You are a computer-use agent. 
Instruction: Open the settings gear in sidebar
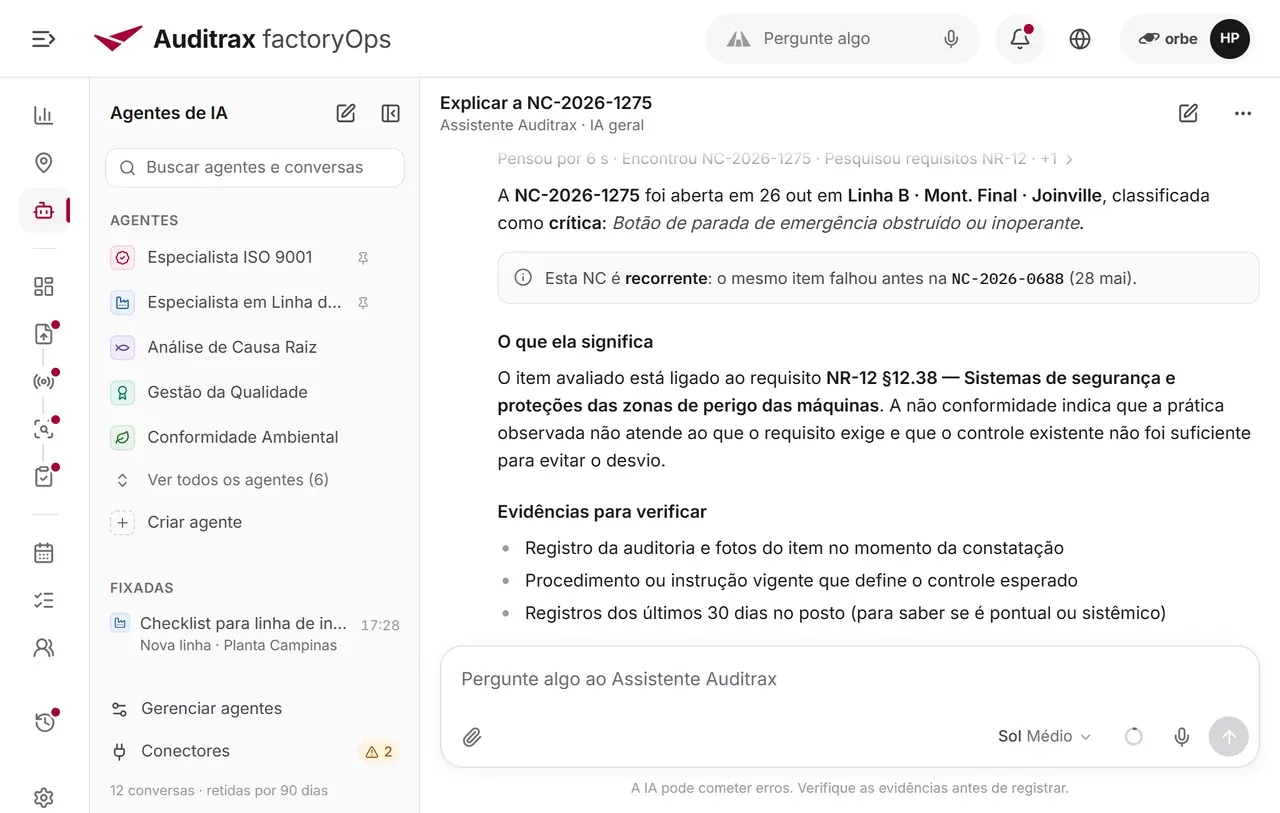43,797
